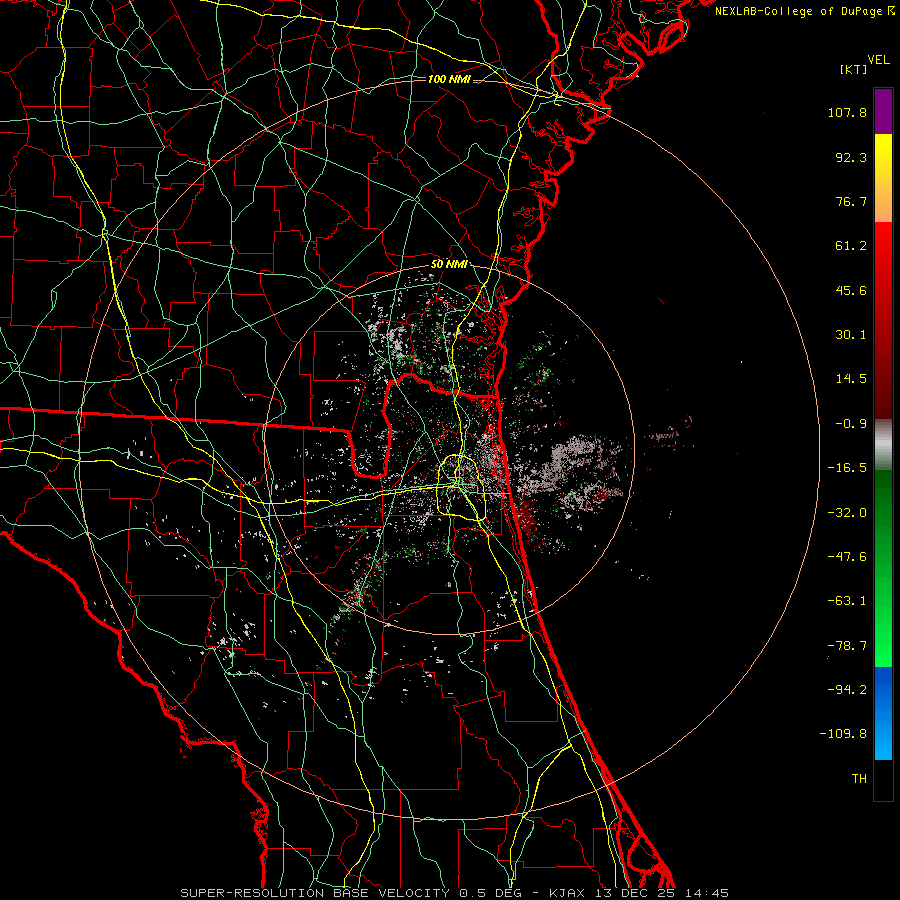Screen dimensions: 900x900
Task: Click the [KT] units label
Action: [x=854, y=69]
